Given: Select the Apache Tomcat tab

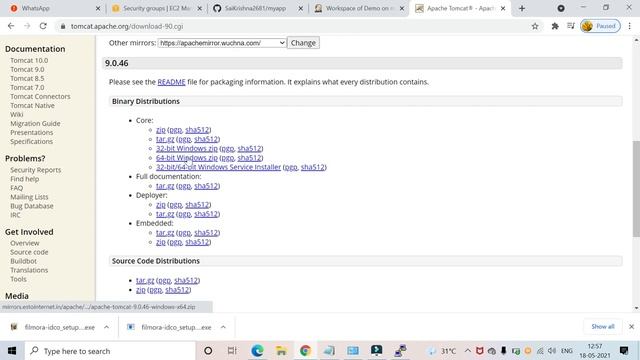Looking at the screenshot, I should [x=461, y=8].
